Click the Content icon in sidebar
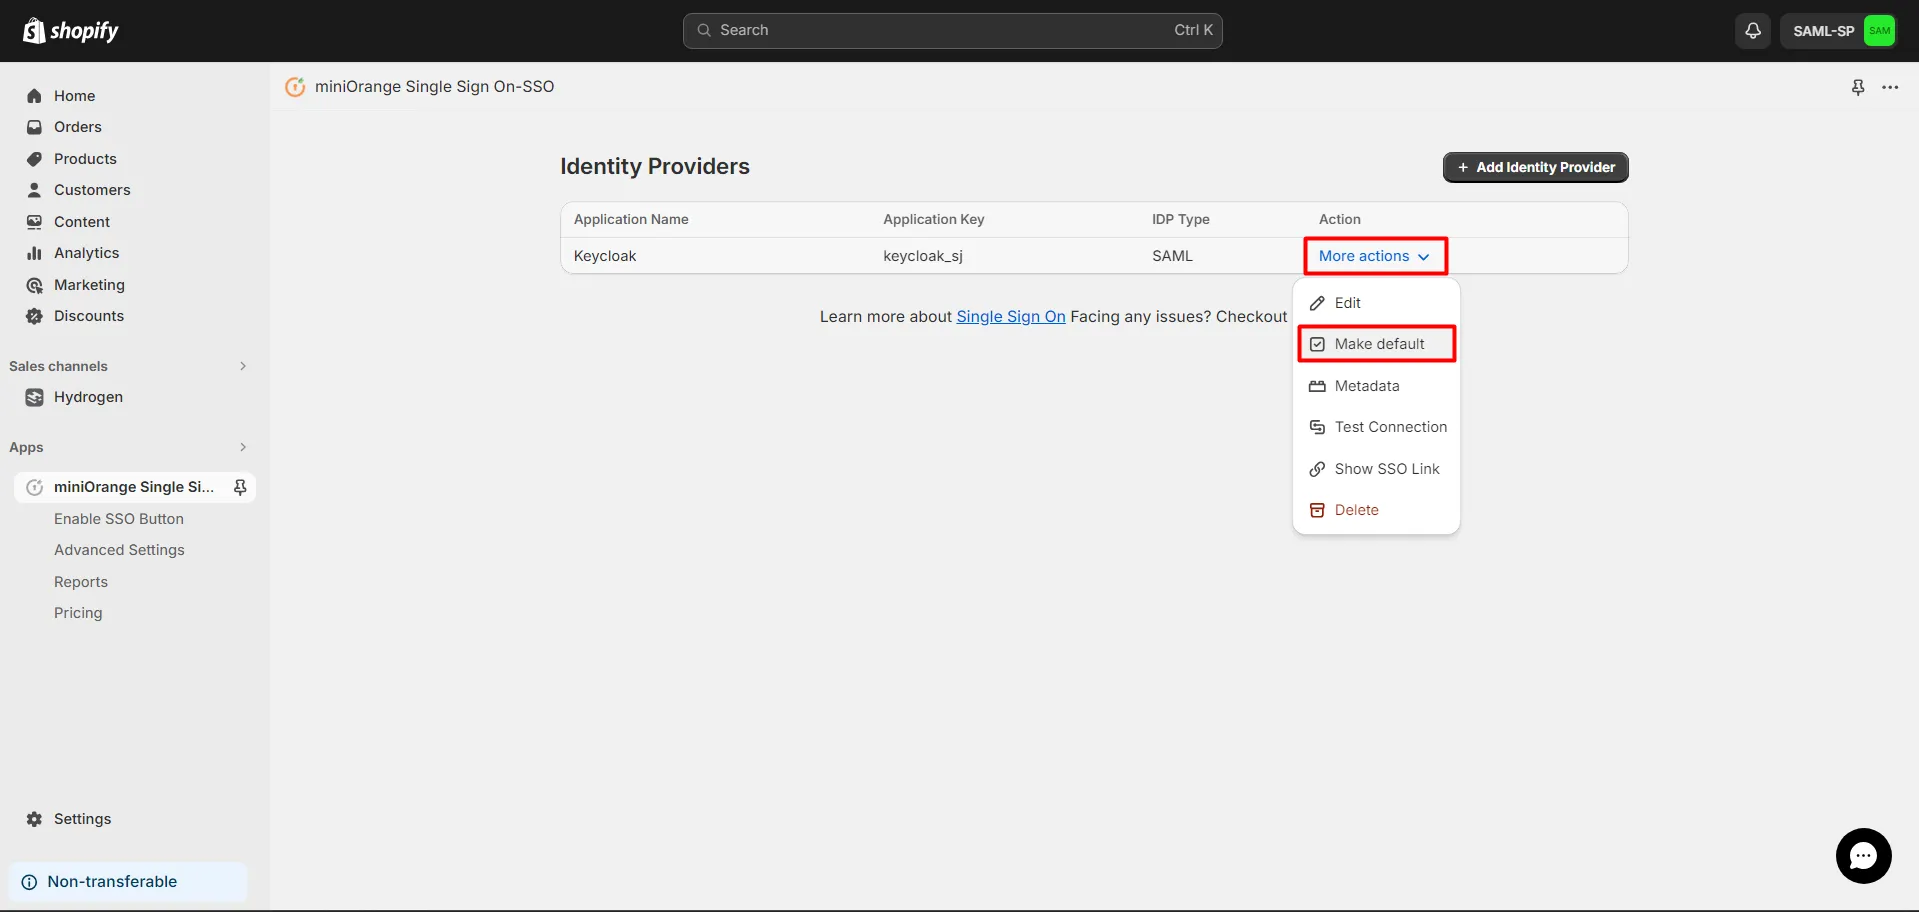 34,222
